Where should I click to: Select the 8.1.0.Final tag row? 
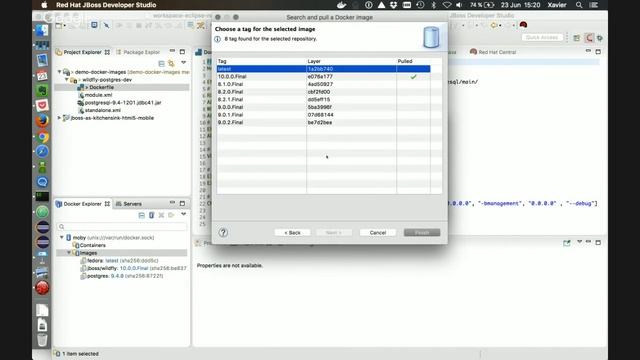(323, 84)
